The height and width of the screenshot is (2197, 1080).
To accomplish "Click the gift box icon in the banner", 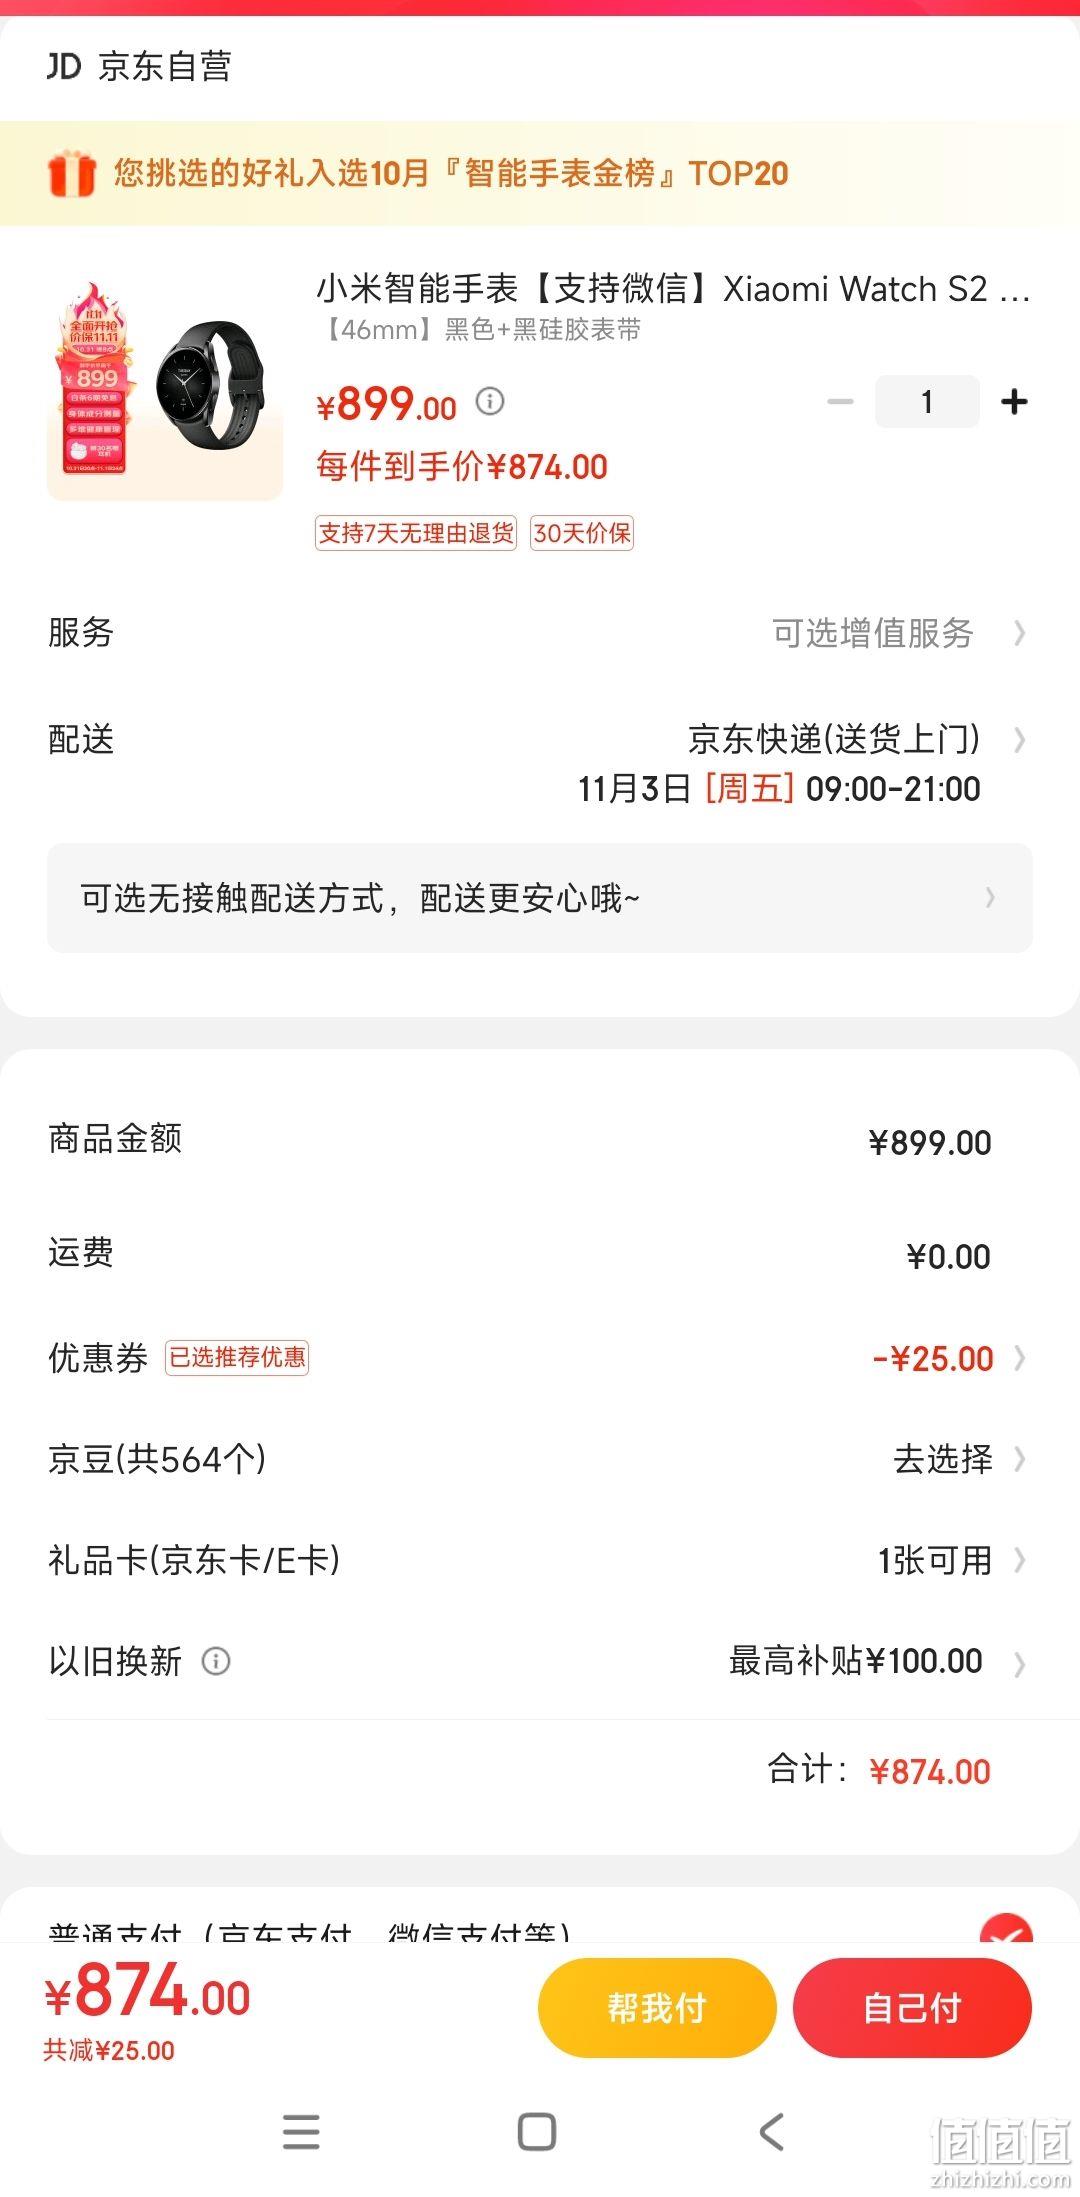I will (x=71, y=174).
